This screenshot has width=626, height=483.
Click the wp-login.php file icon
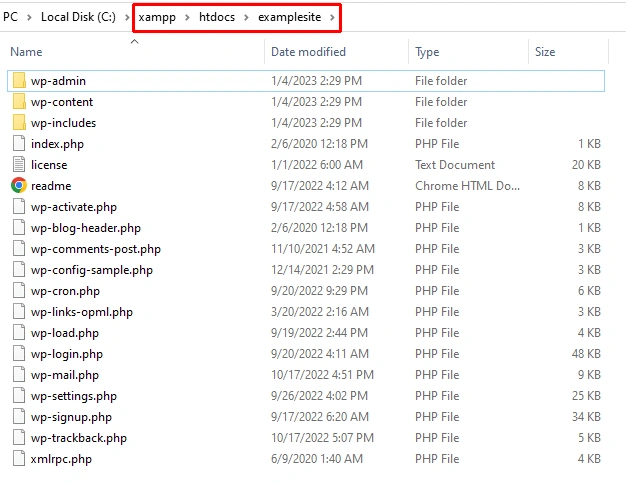19,354
